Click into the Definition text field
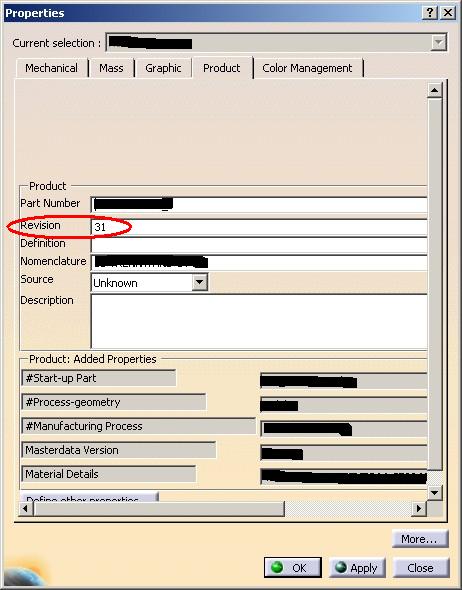The image size is (462, 590). (259, 245)
